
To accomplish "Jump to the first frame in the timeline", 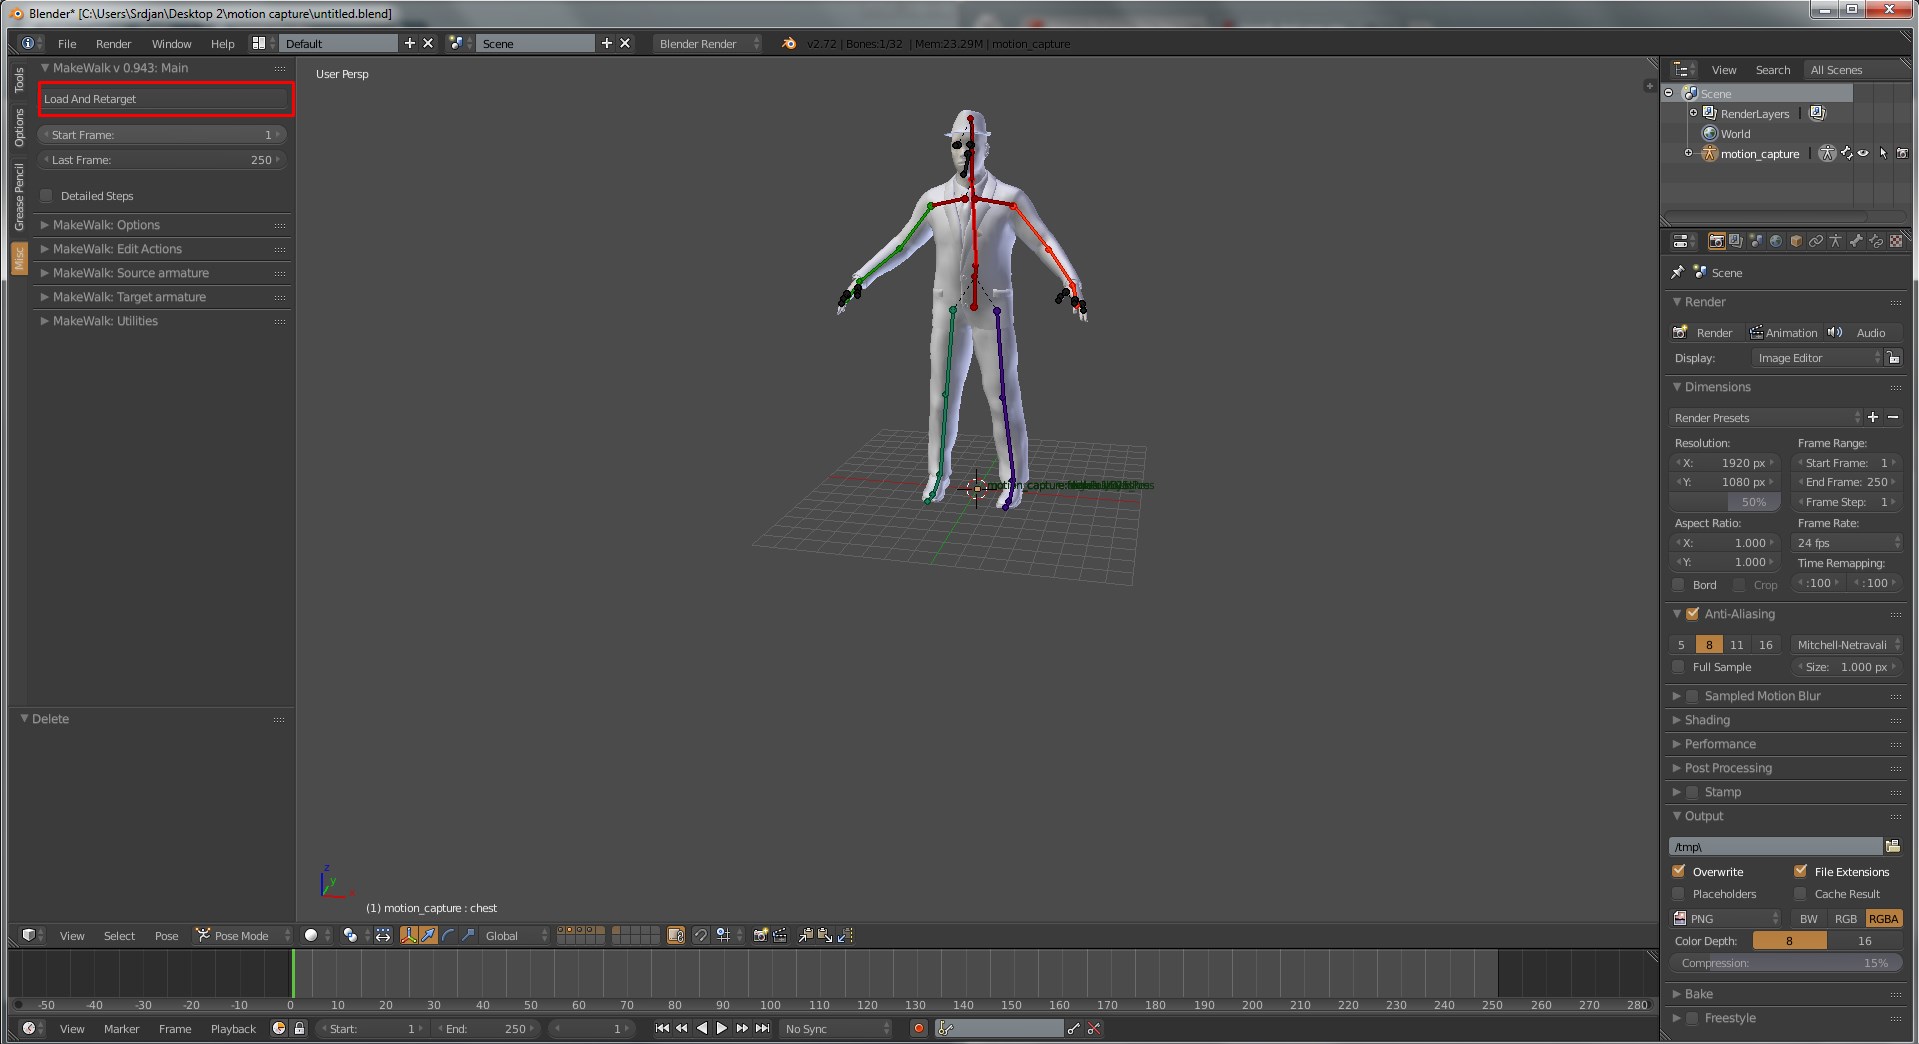I will pos(661,1028).
